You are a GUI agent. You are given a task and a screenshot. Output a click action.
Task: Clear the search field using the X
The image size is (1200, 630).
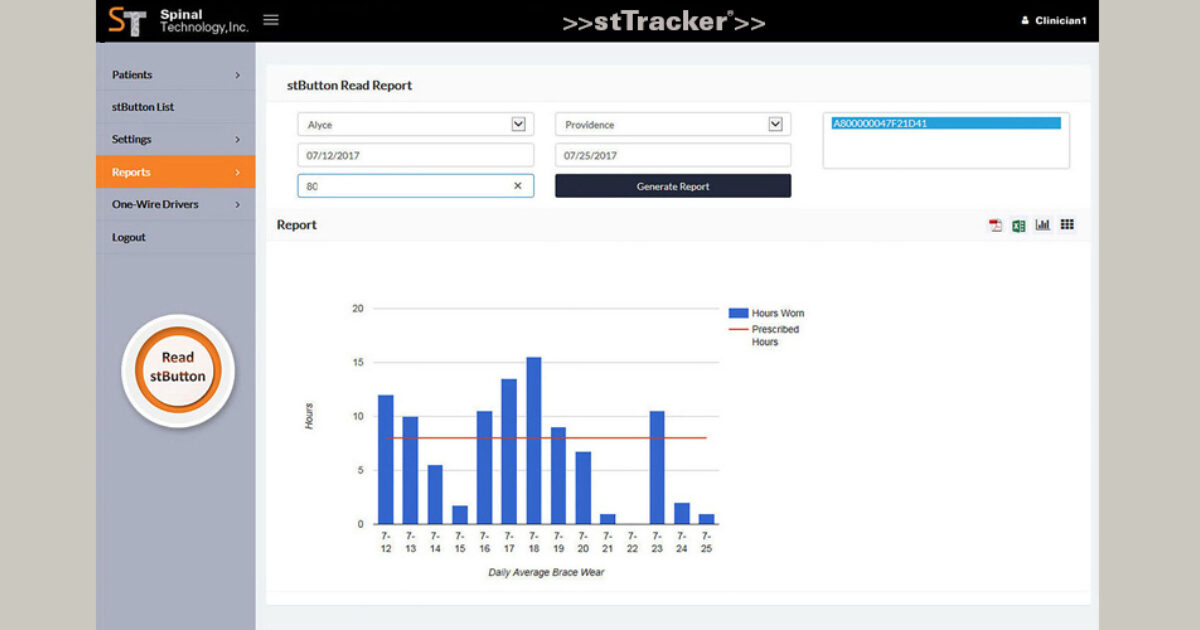click(519, 186)
